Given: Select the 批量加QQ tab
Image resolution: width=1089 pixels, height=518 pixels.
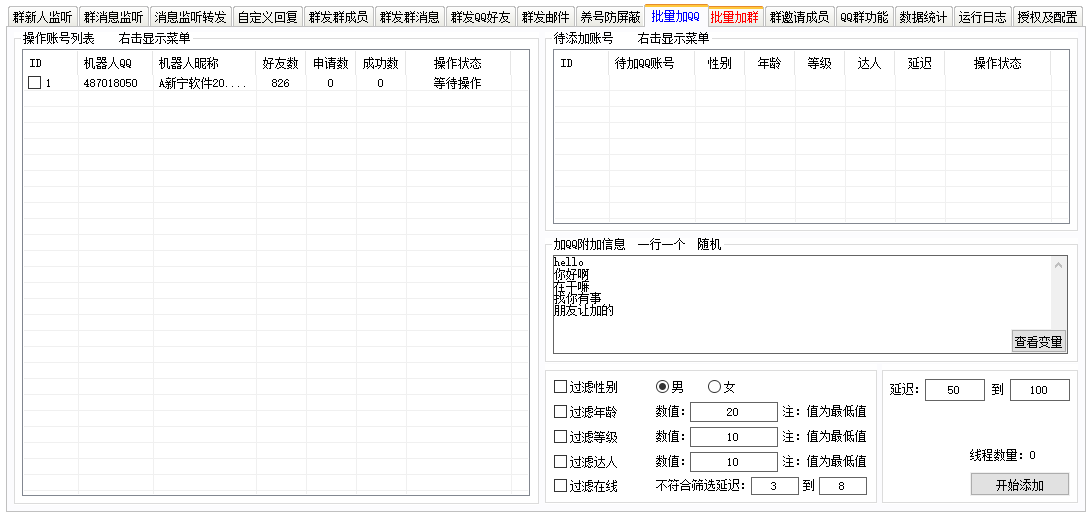Looking at the screenshot, I should pos(676,16).
